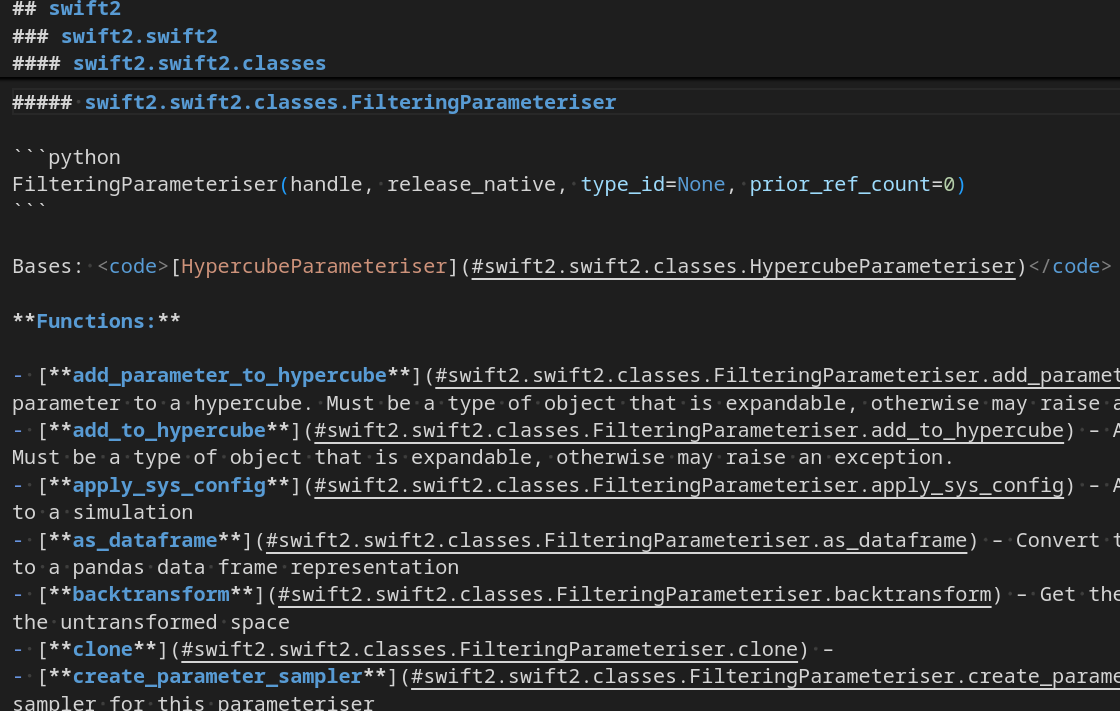
Task: Jump to the sticky header '## swift2'
Action: pyautogui.click(x=84, y=10)
